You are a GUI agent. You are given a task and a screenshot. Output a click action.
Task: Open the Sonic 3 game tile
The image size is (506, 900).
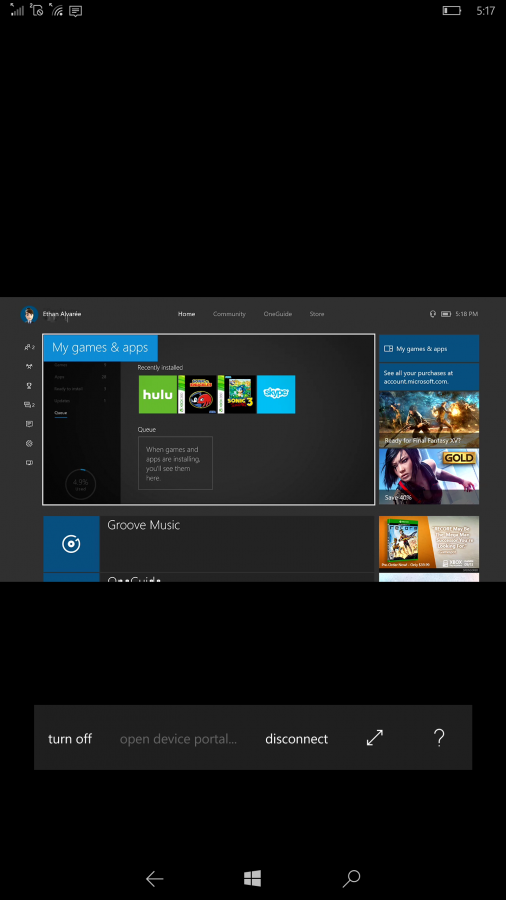(237, 394)
